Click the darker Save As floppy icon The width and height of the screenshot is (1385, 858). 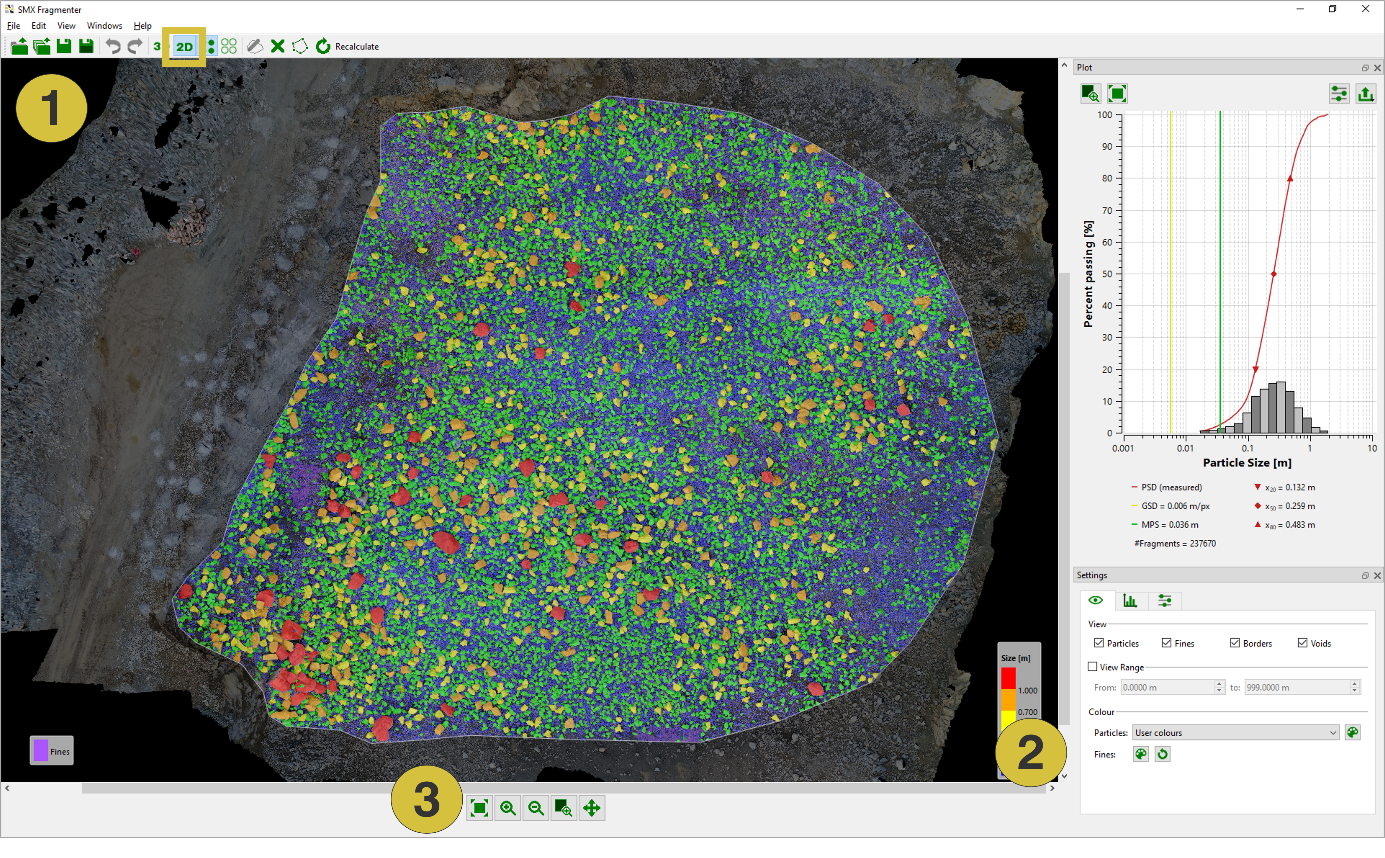(x=86, y=46)
